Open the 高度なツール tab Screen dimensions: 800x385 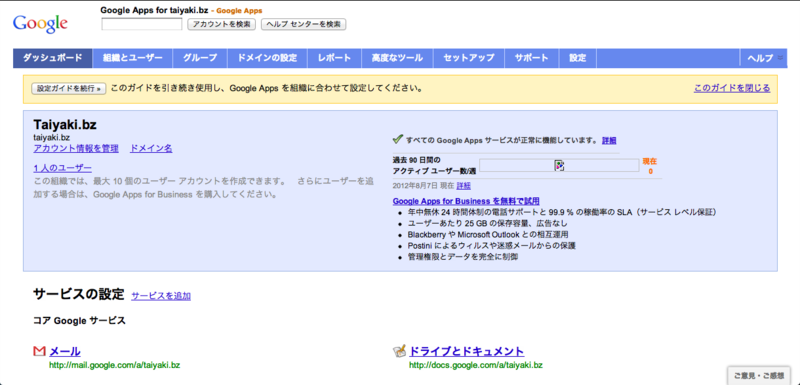point(397,58)
